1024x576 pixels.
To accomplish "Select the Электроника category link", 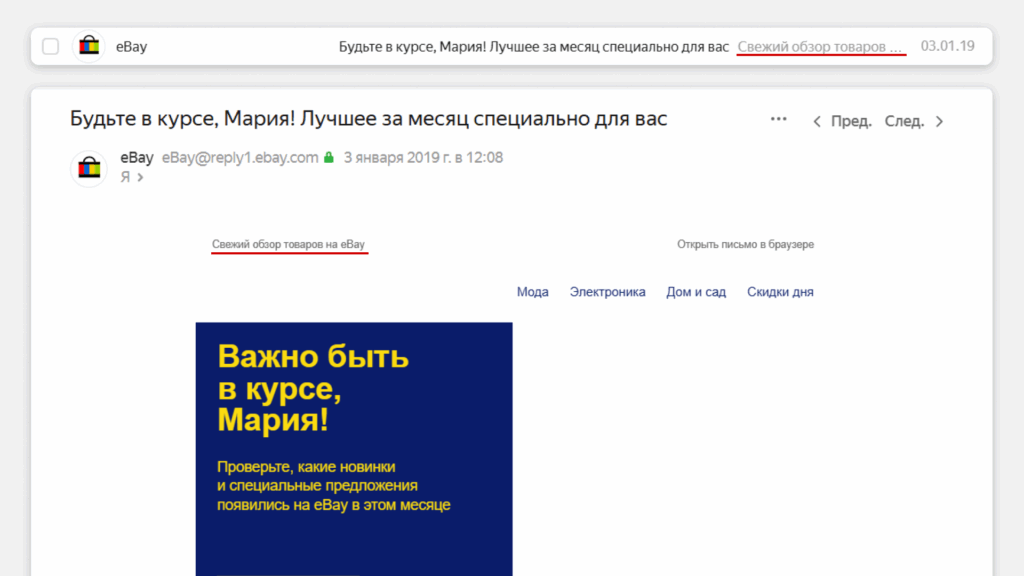I will [x=607, y=292].
